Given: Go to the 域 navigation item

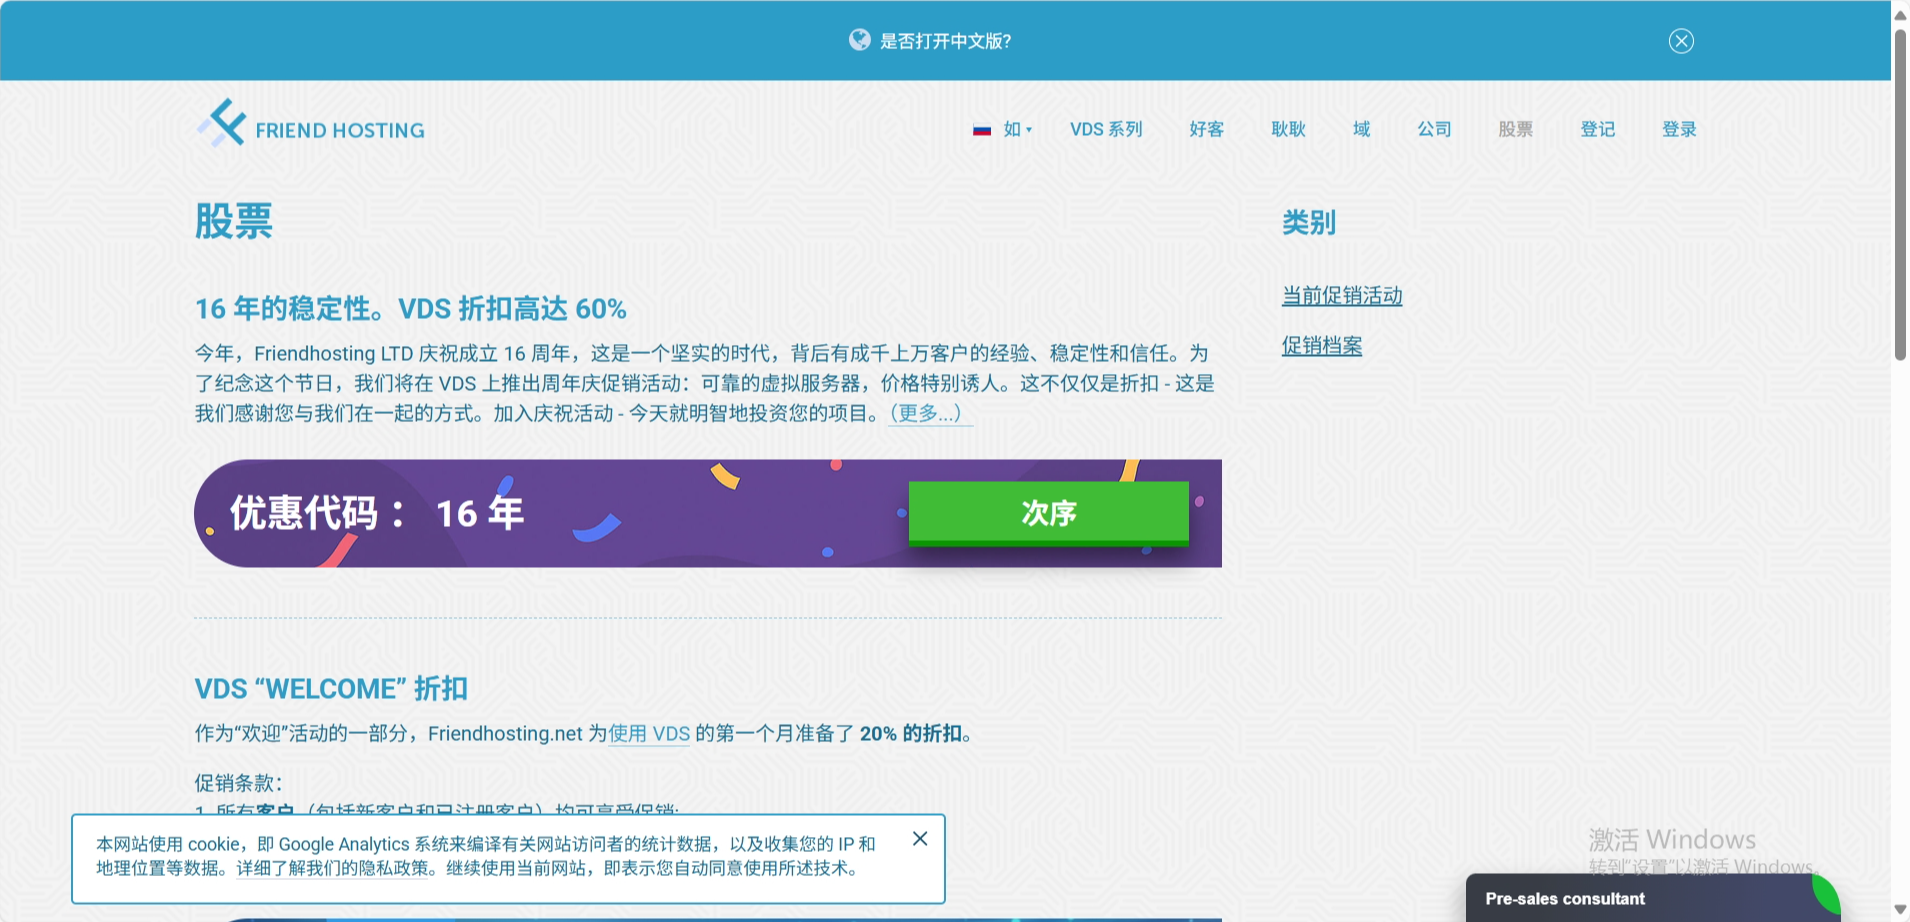Looking at the screenshot, I should [x=1361, y=129].
